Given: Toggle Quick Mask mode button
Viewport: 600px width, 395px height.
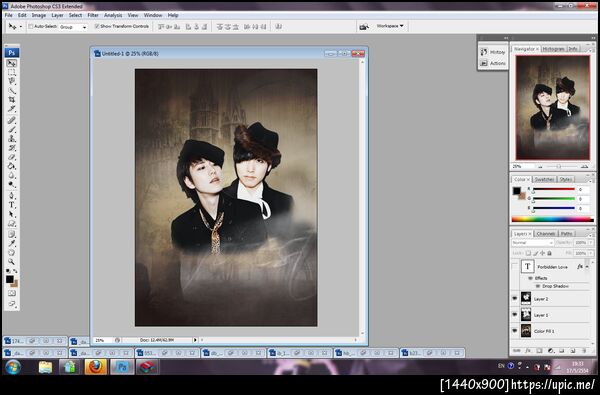Looking at the screenshot, I should 11,294.
